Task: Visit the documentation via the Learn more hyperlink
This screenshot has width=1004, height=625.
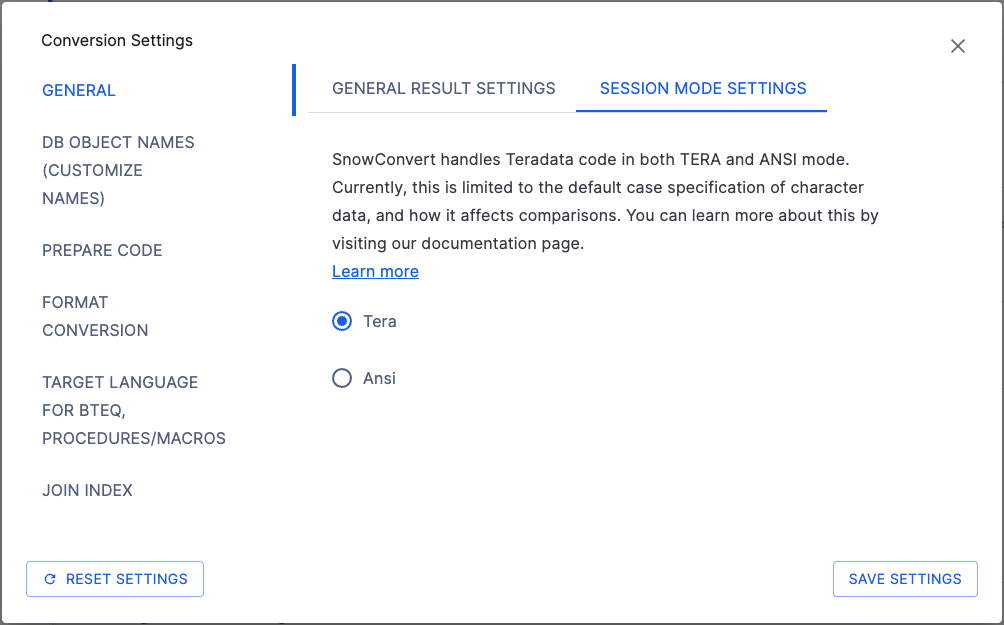Action: (x=375, y=271)
